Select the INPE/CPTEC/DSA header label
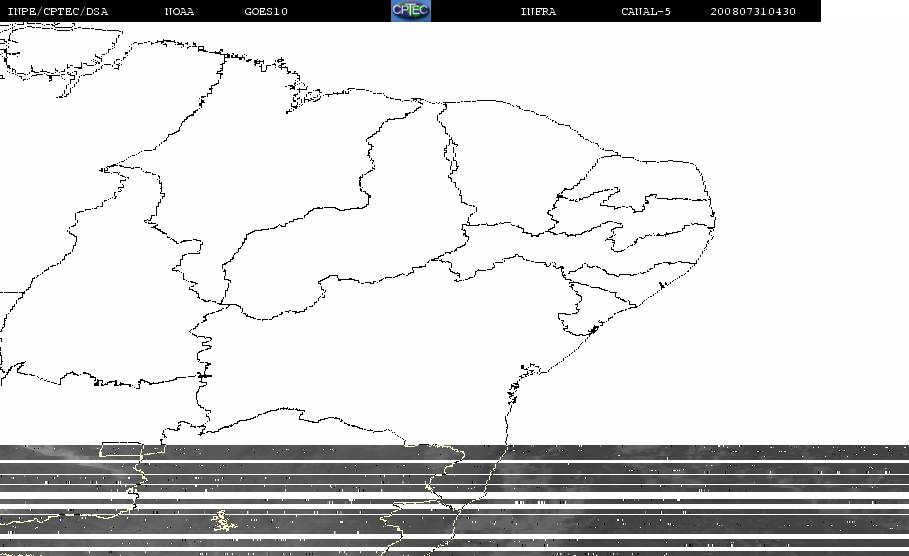This screenshot has width=909, height=556. click(x=57, y=11)
